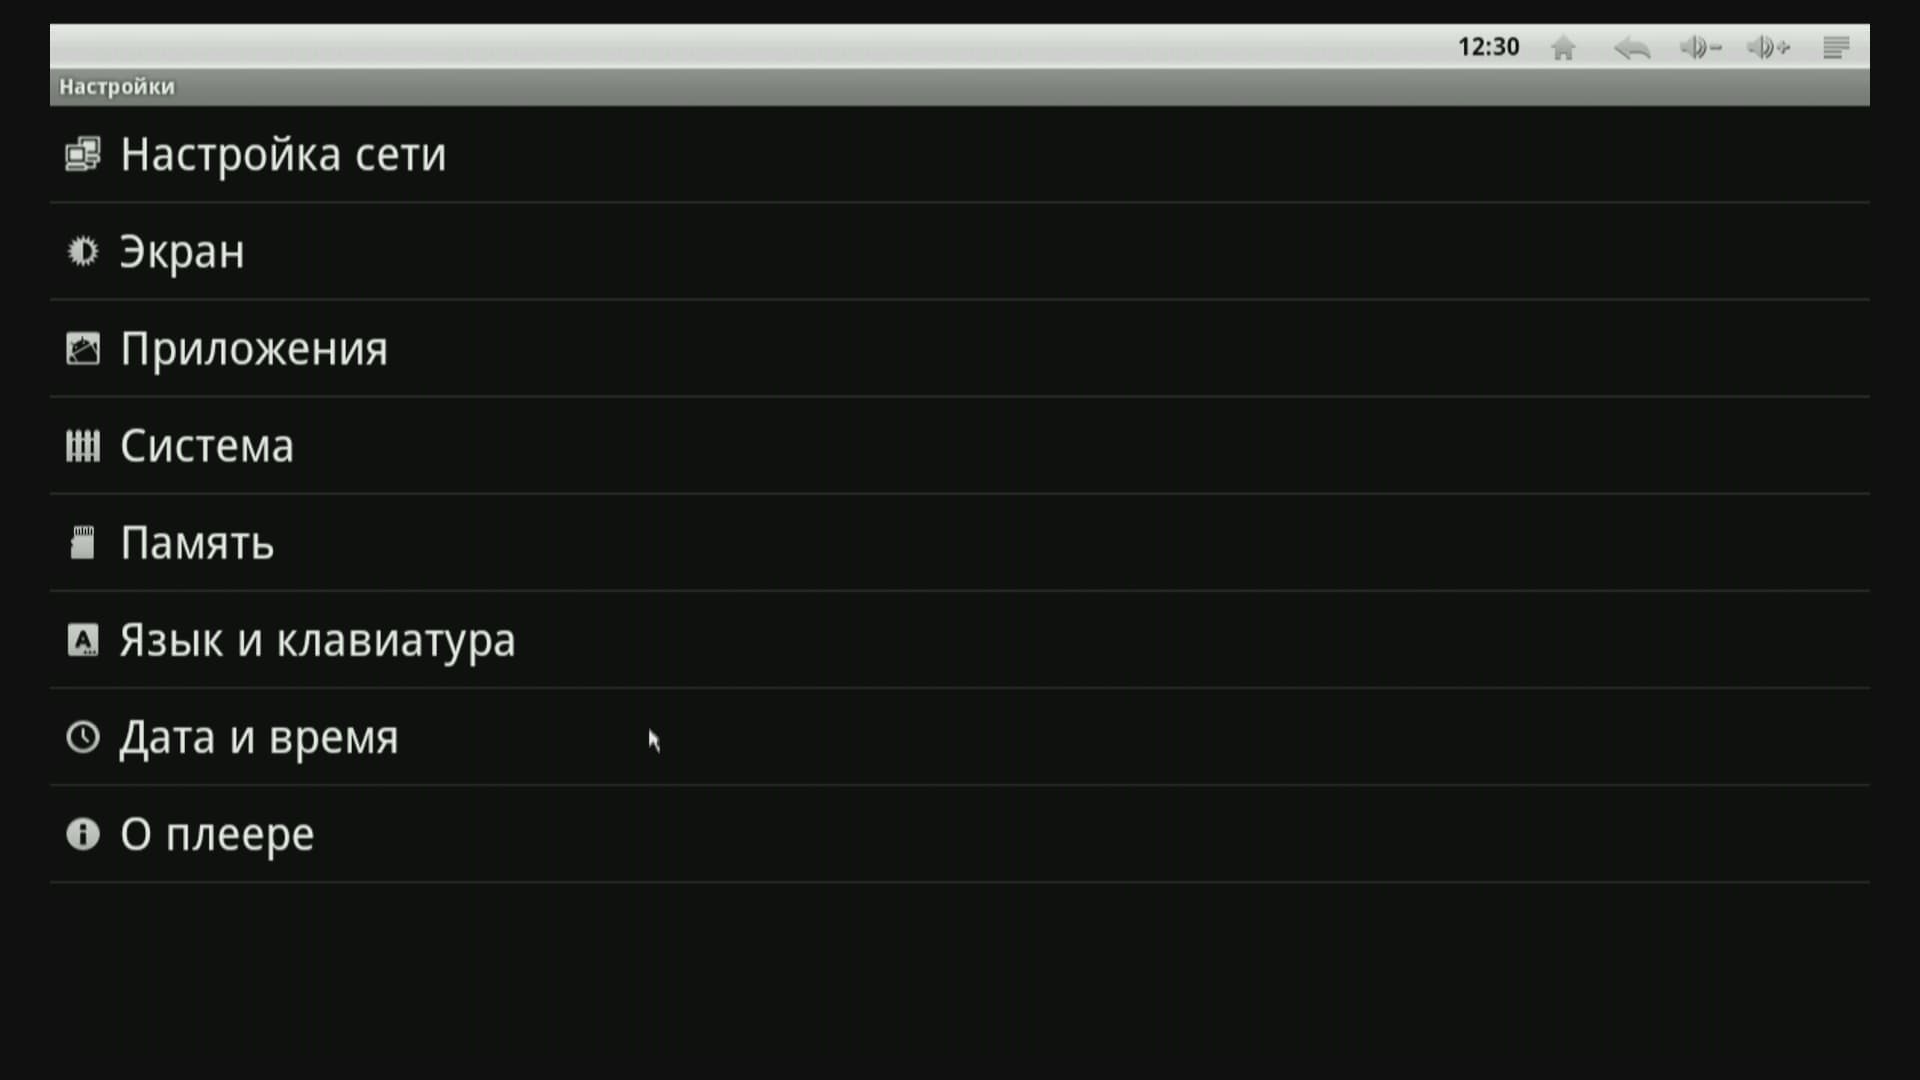
Task: Open Язык и клавиатура settings
Action: pos(317,640)
